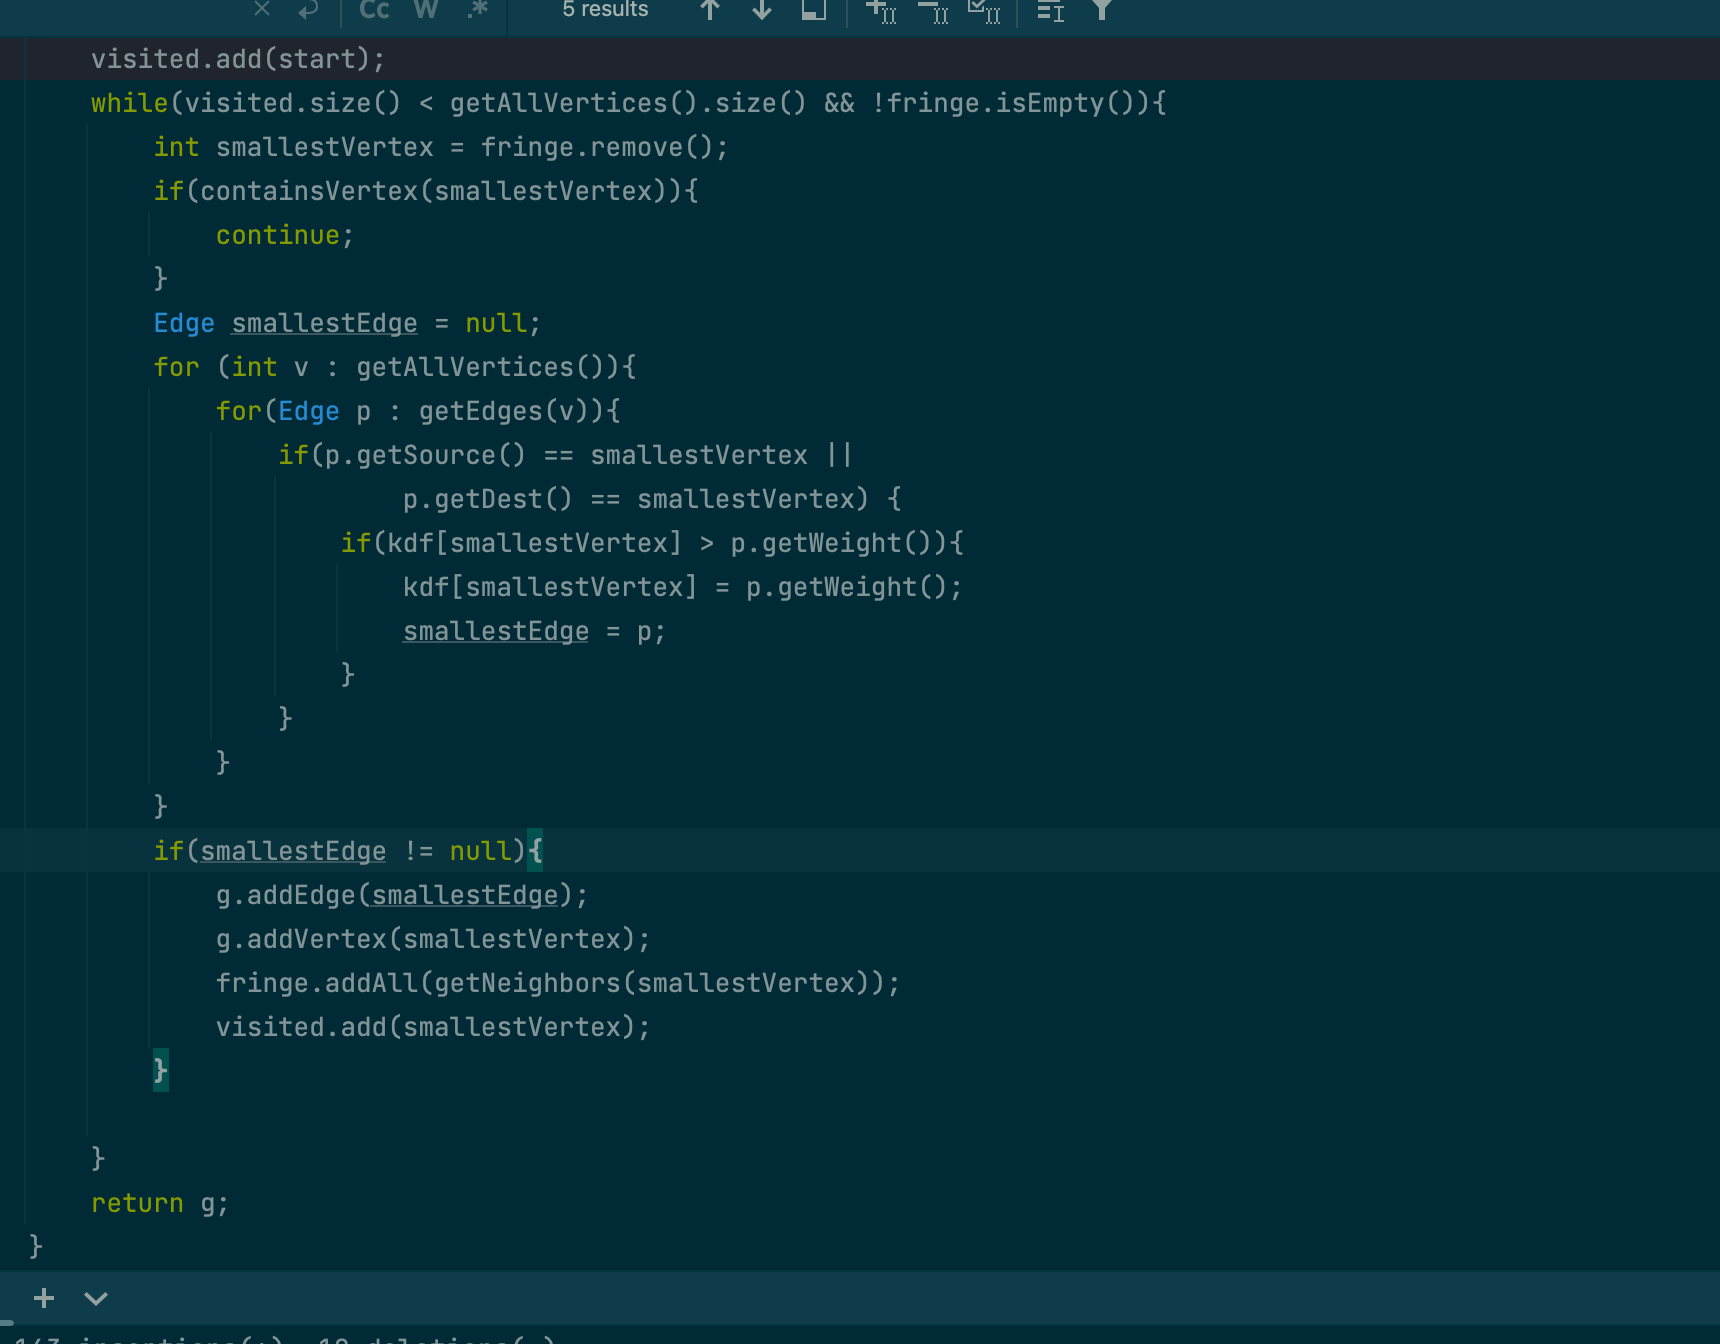Screen dimensions: 1720x1344
Task: Place cursor on 'return g;' line
Action: pos(160,1203)
